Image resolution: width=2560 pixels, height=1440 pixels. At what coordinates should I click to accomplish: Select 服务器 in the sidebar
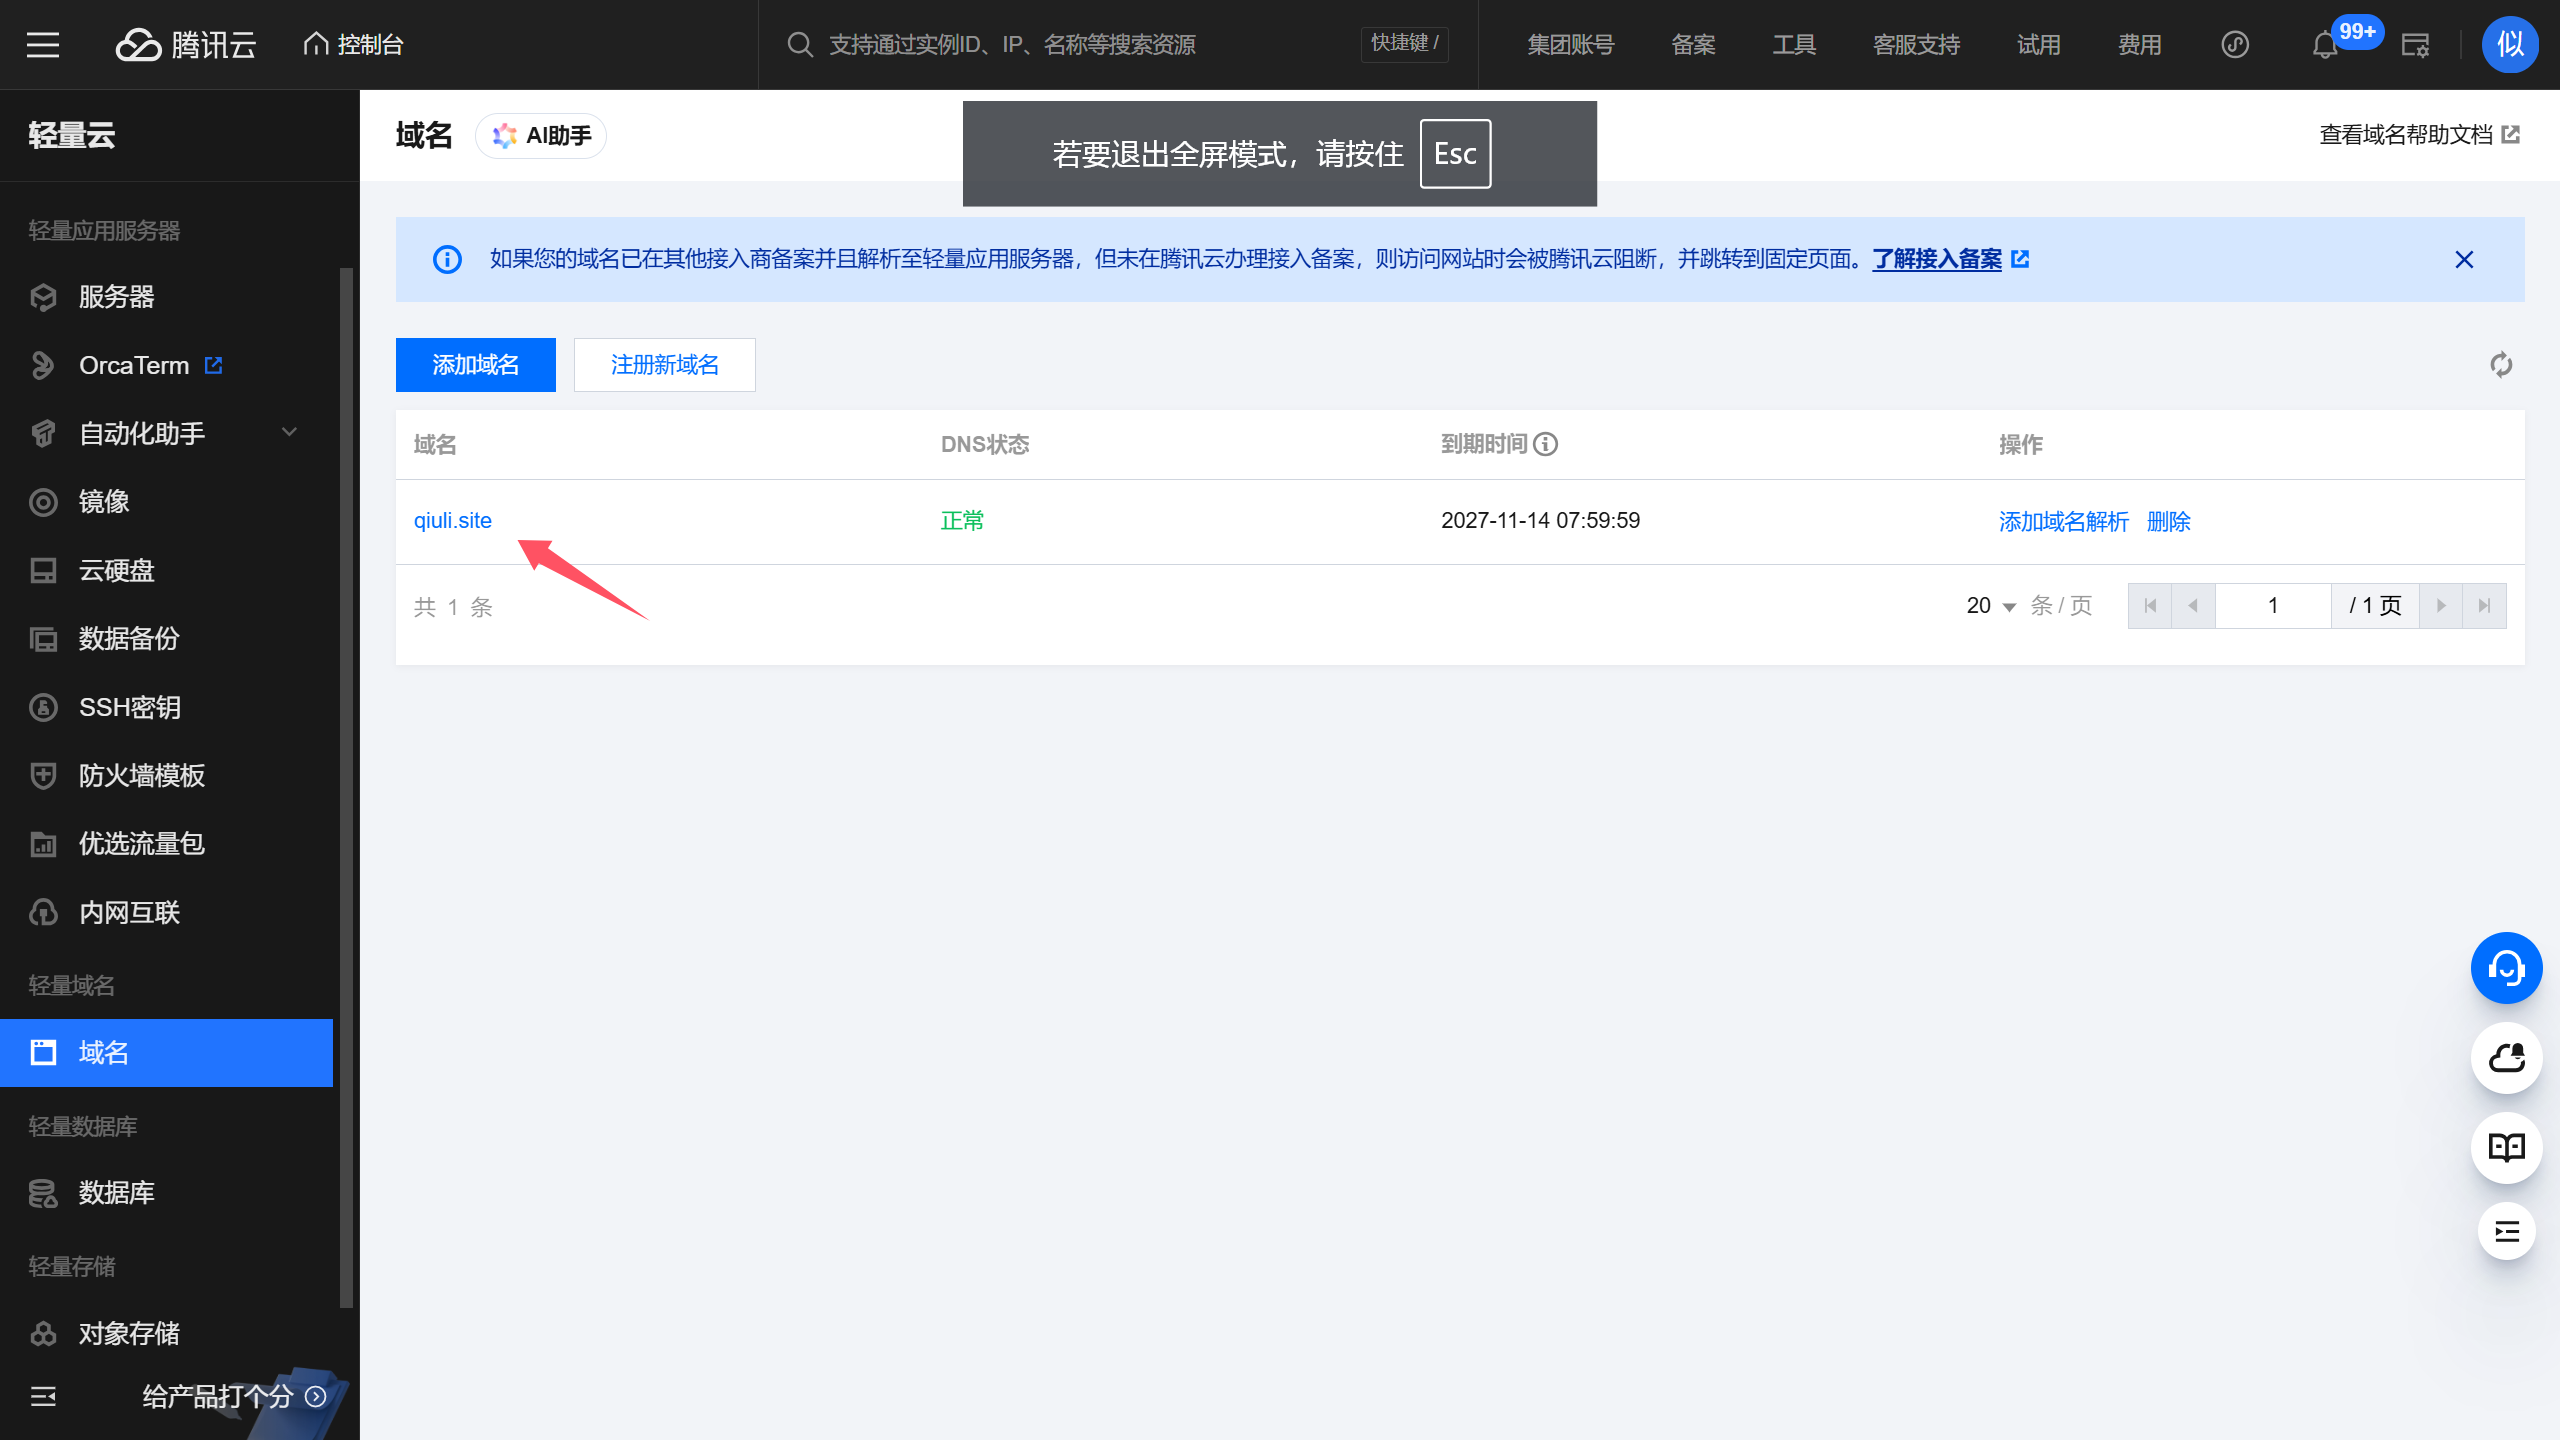pos(116,297)
